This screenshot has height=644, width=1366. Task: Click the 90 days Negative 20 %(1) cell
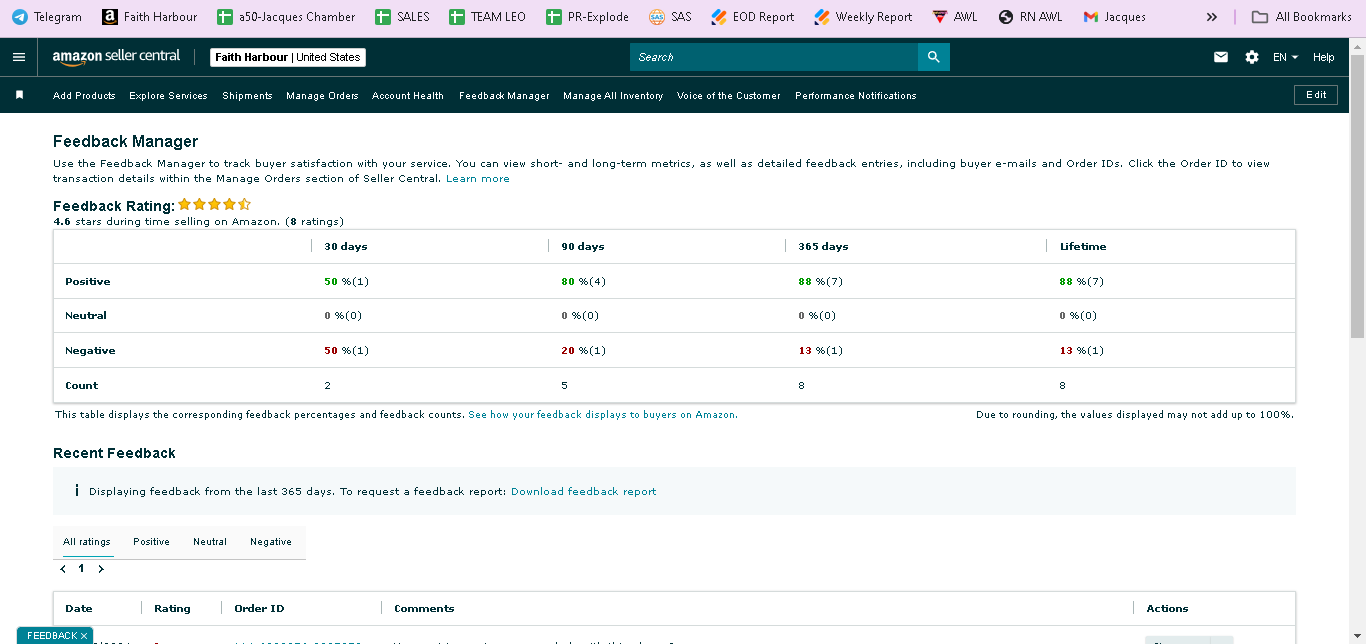click(x=584, y=351)
